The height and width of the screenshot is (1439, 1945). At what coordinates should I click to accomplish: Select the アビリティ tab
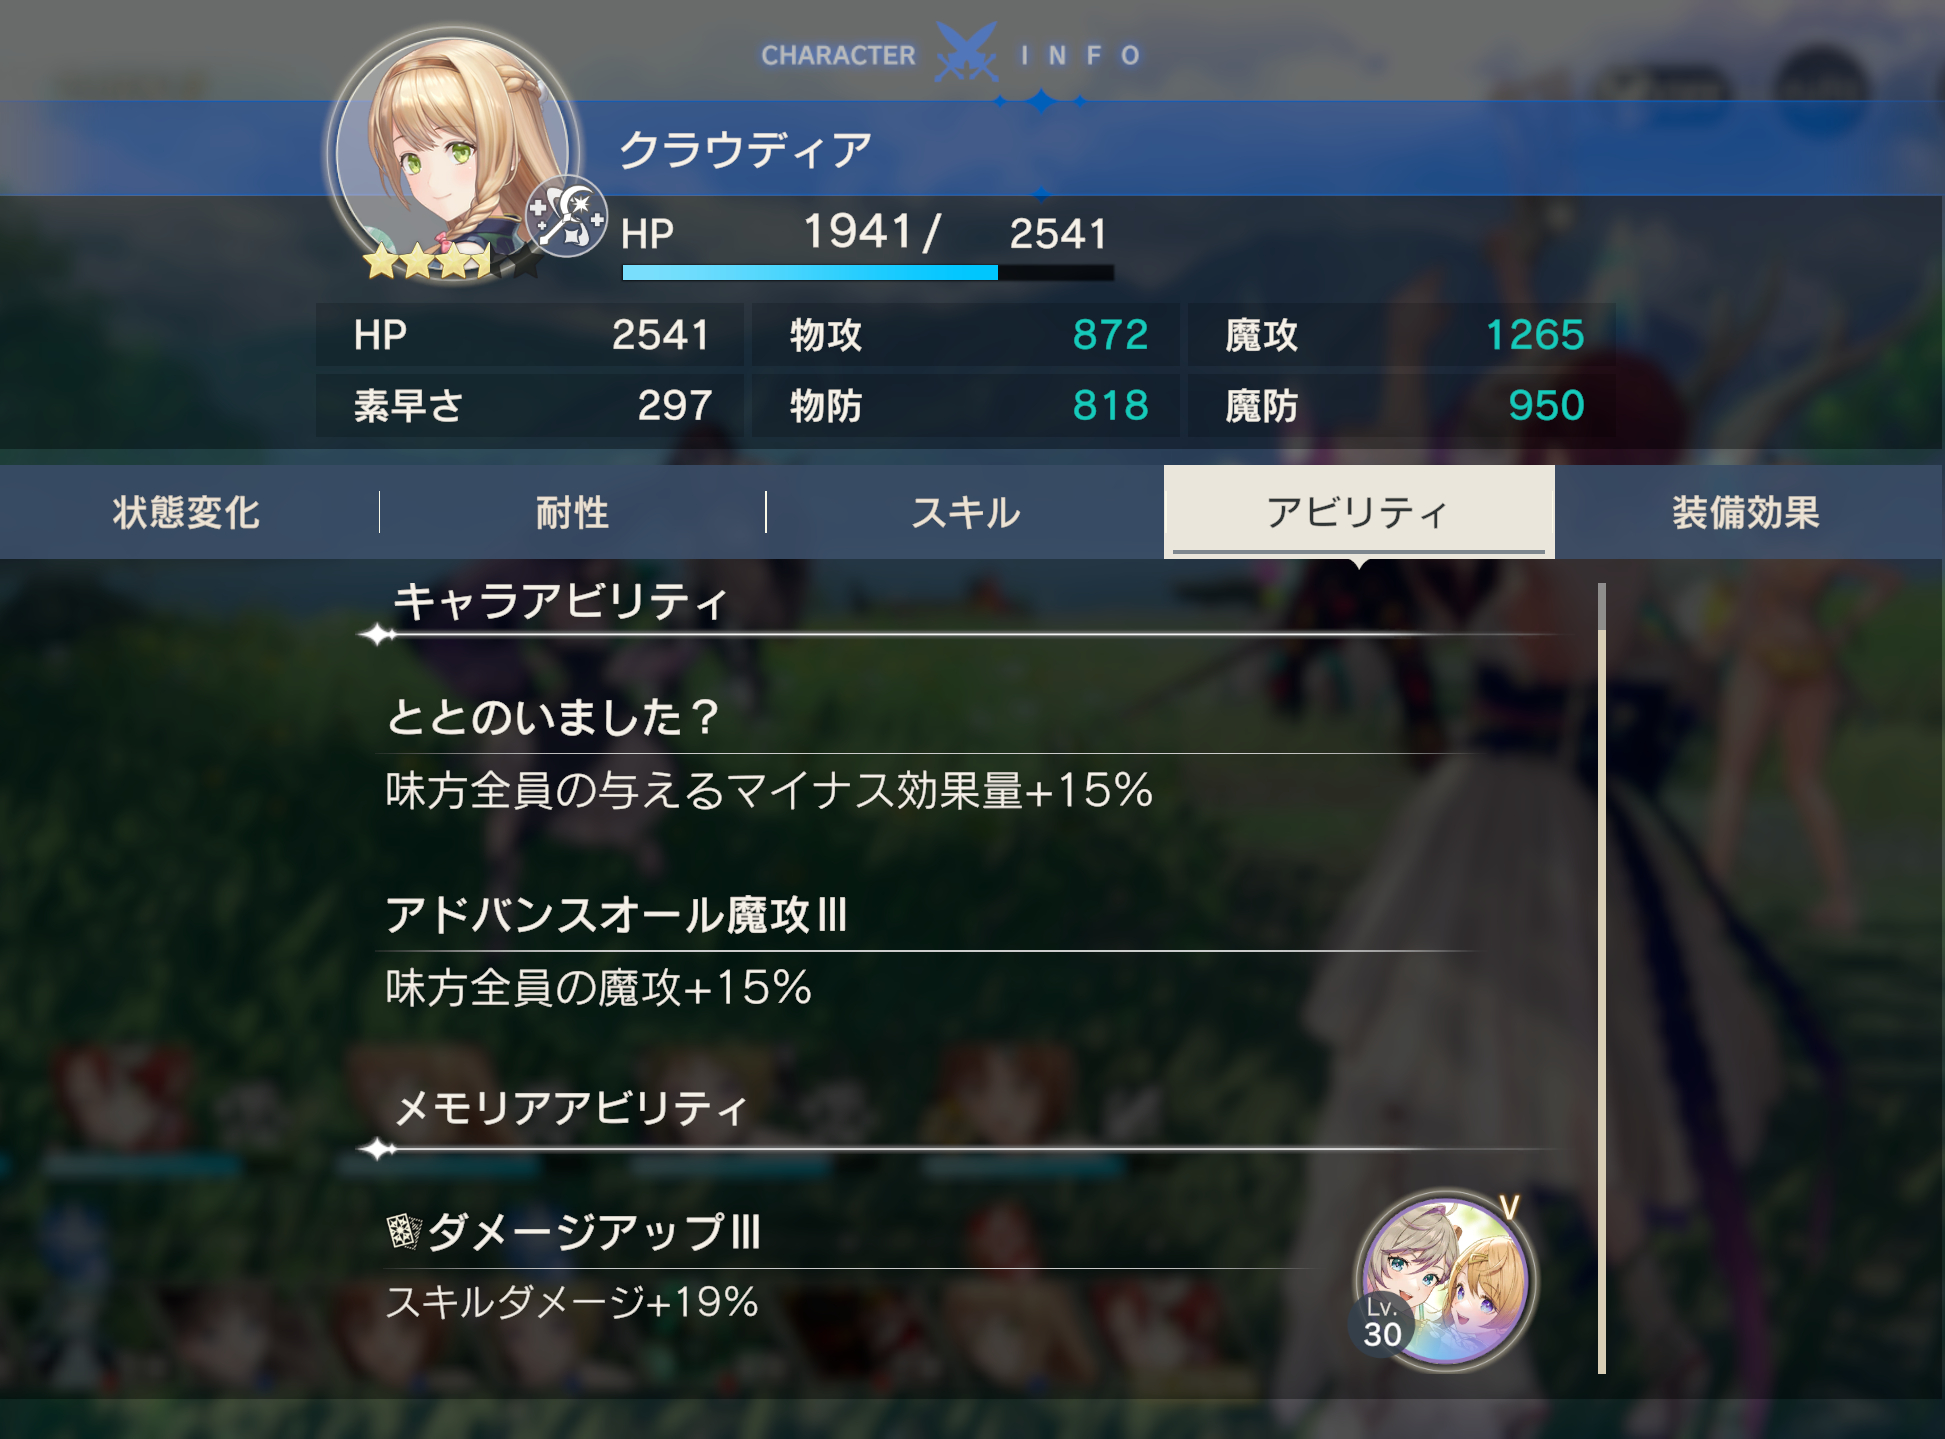1359,512
